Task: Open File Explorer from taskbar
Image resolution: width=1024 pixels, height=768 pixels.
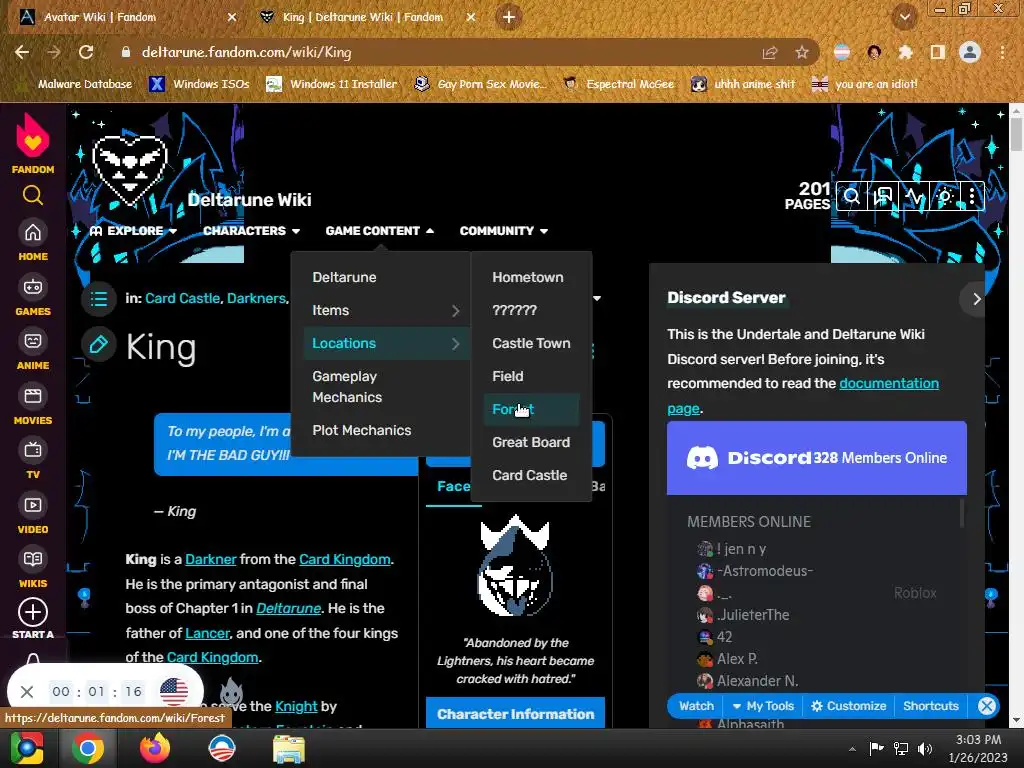Action: (x=289, y=748)
